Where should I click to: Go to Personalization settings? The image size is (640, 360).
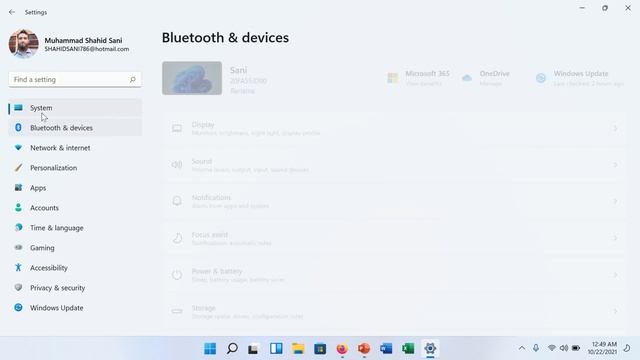[75, 168]
